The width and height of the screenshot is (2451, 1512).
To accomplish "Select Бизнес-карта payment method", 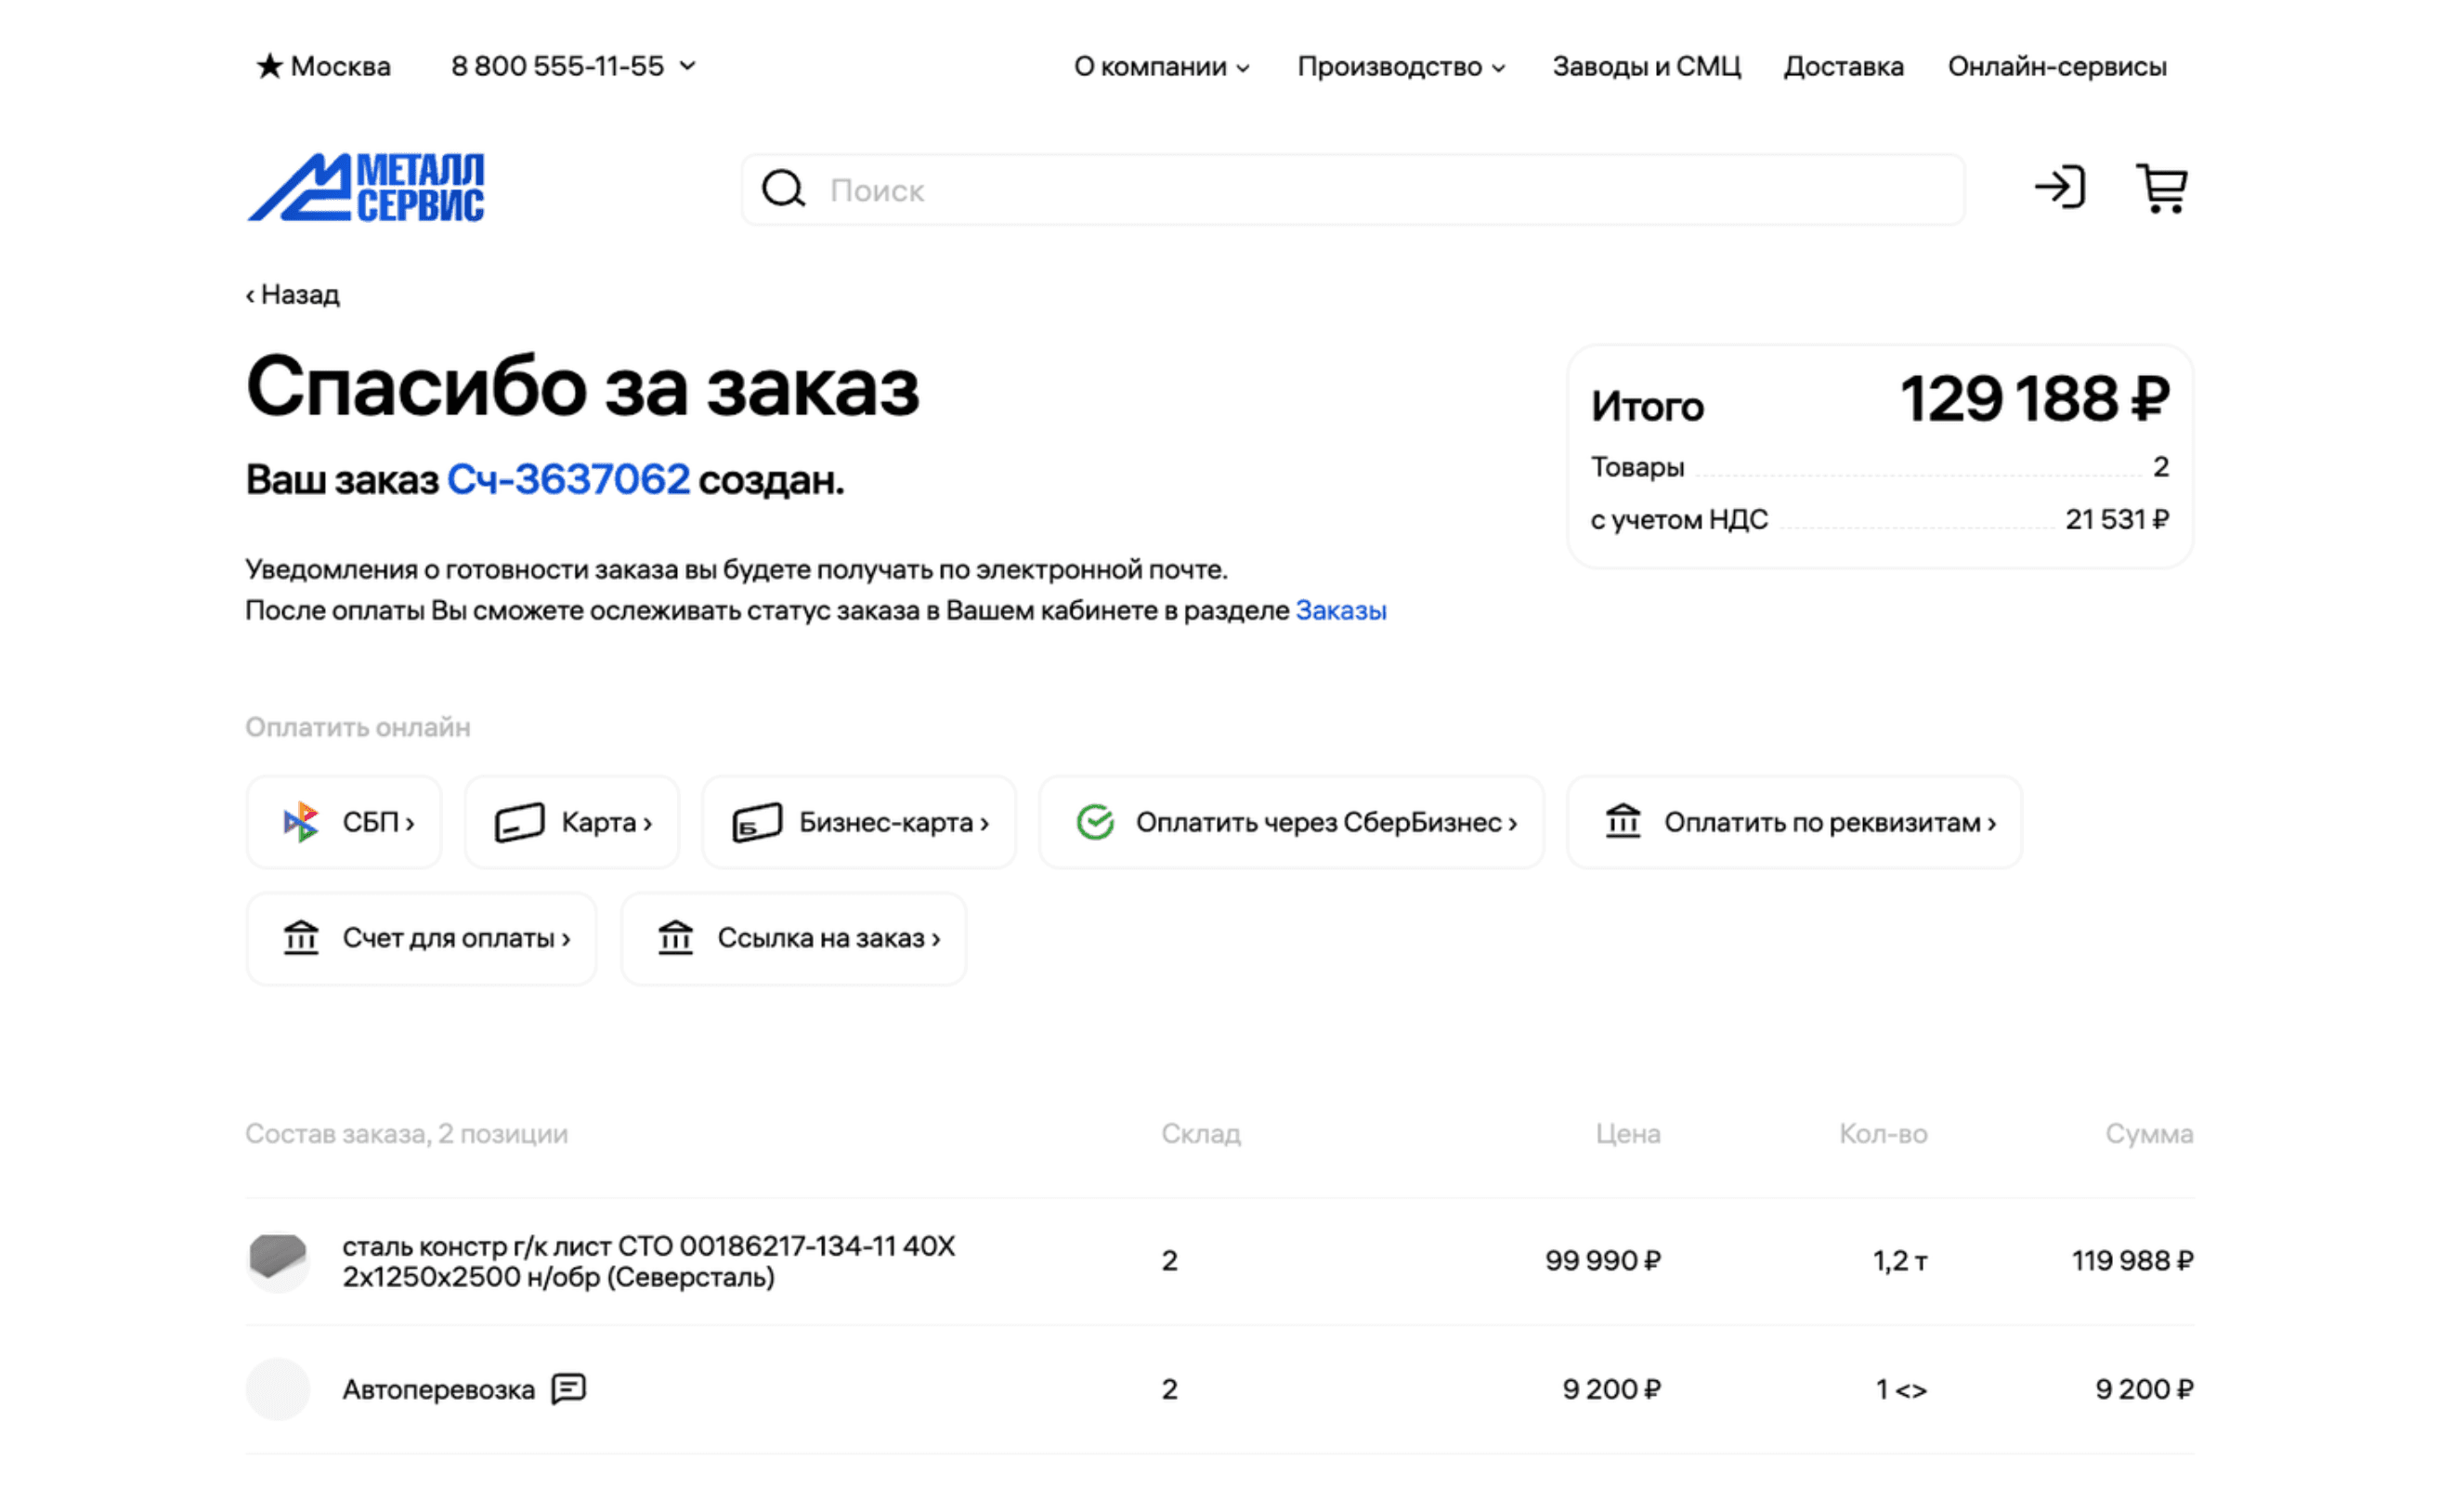I will 859,822.
